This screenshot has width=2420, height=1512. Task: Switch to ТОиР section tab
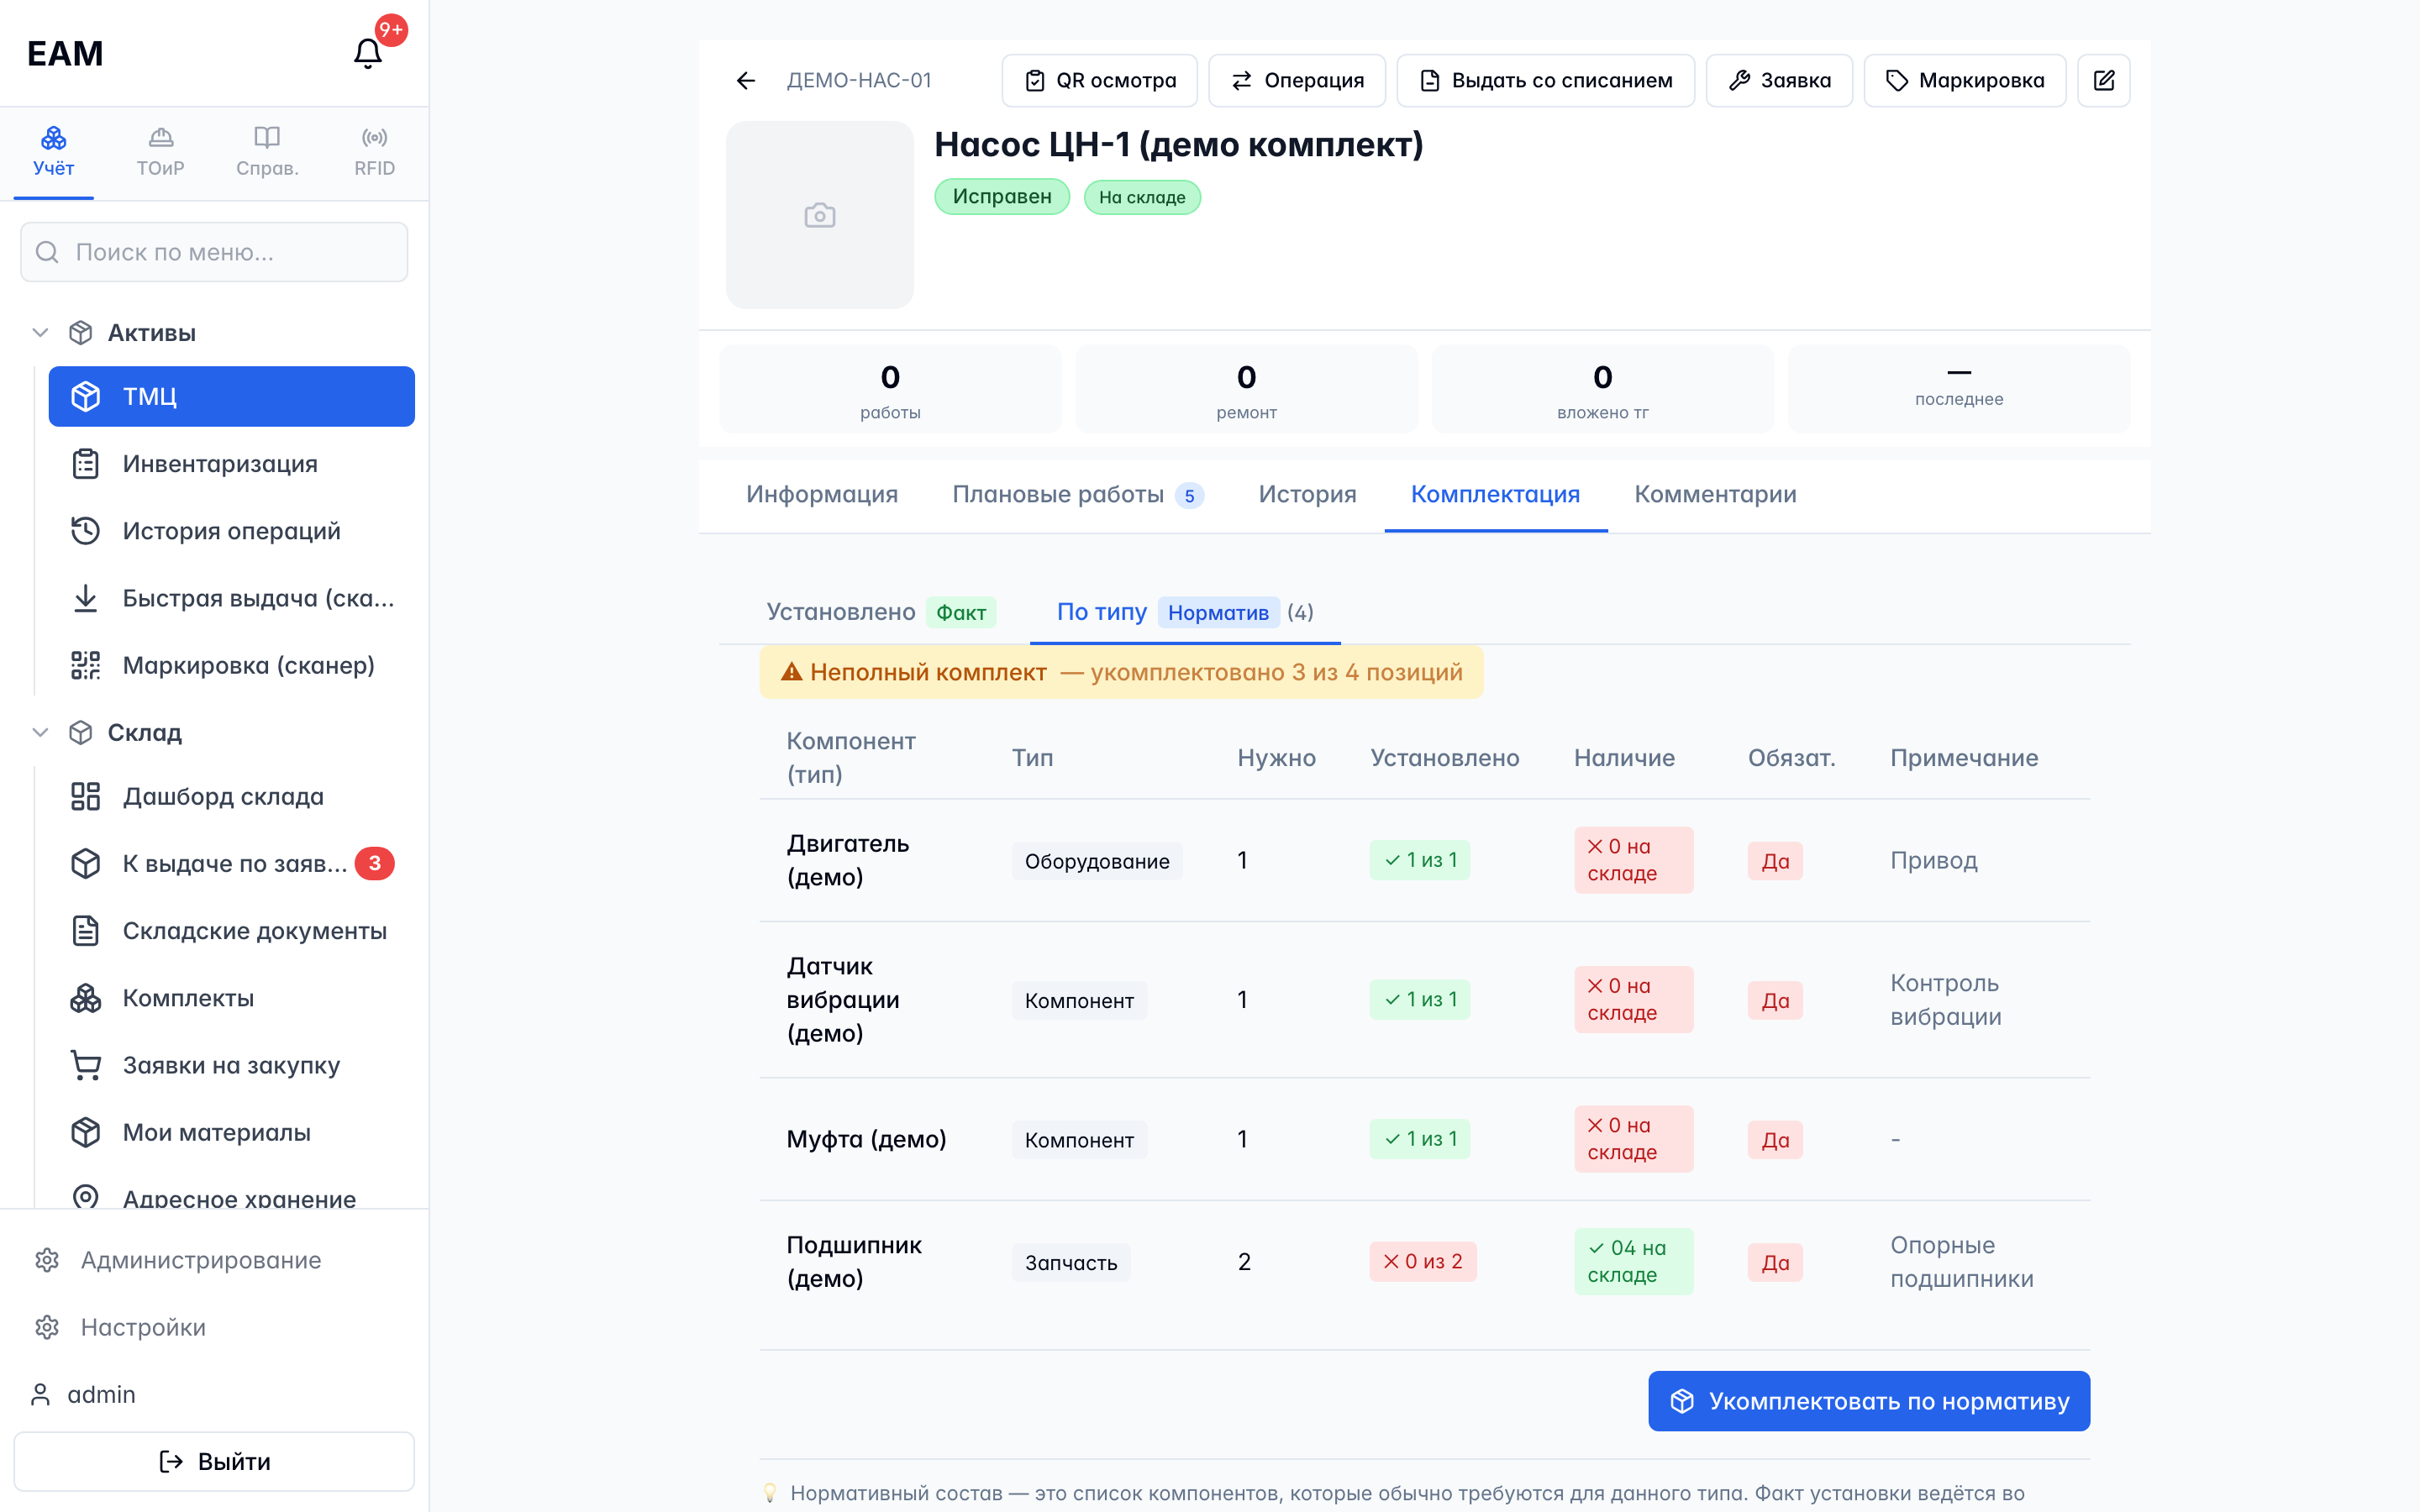coord(161,152)
